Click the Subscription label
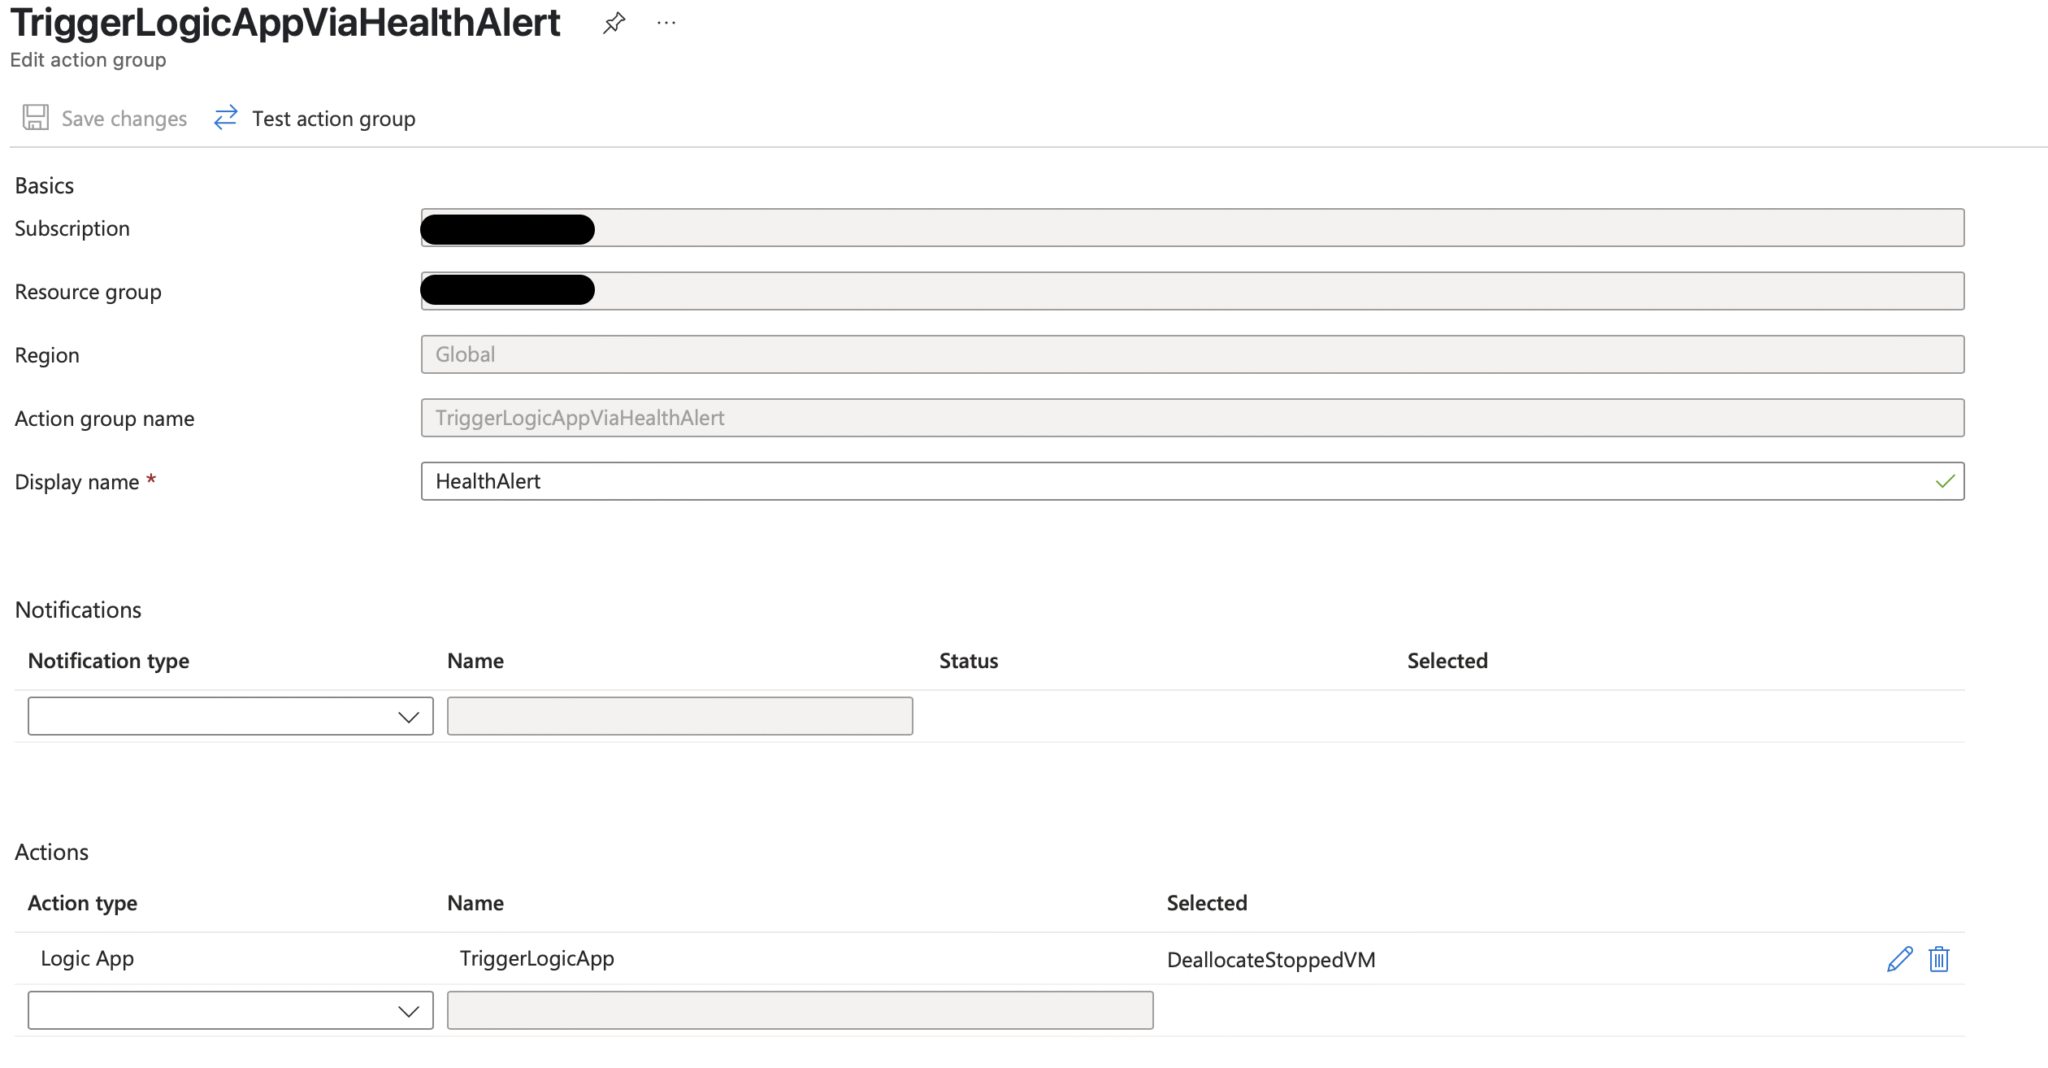The image size is (2048, 1068). (x=72, y=229)
